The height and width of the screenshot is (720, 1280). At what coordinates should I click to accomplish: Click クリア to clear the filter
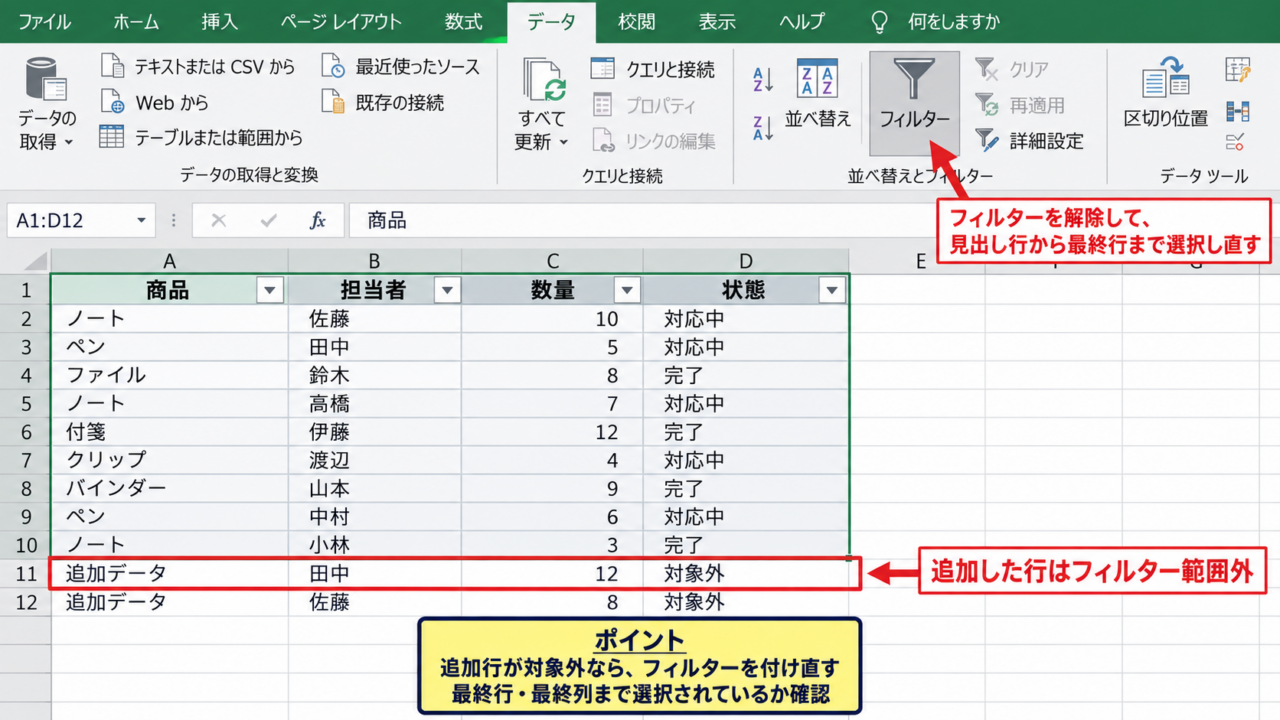point(1012,69)
